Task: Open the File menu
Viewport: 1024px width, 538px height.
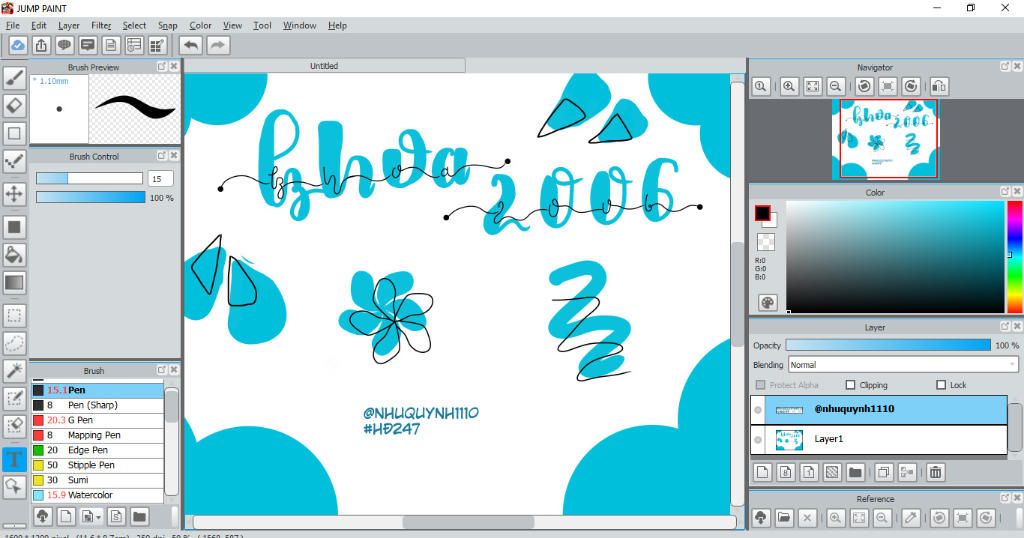Action: 12,25
